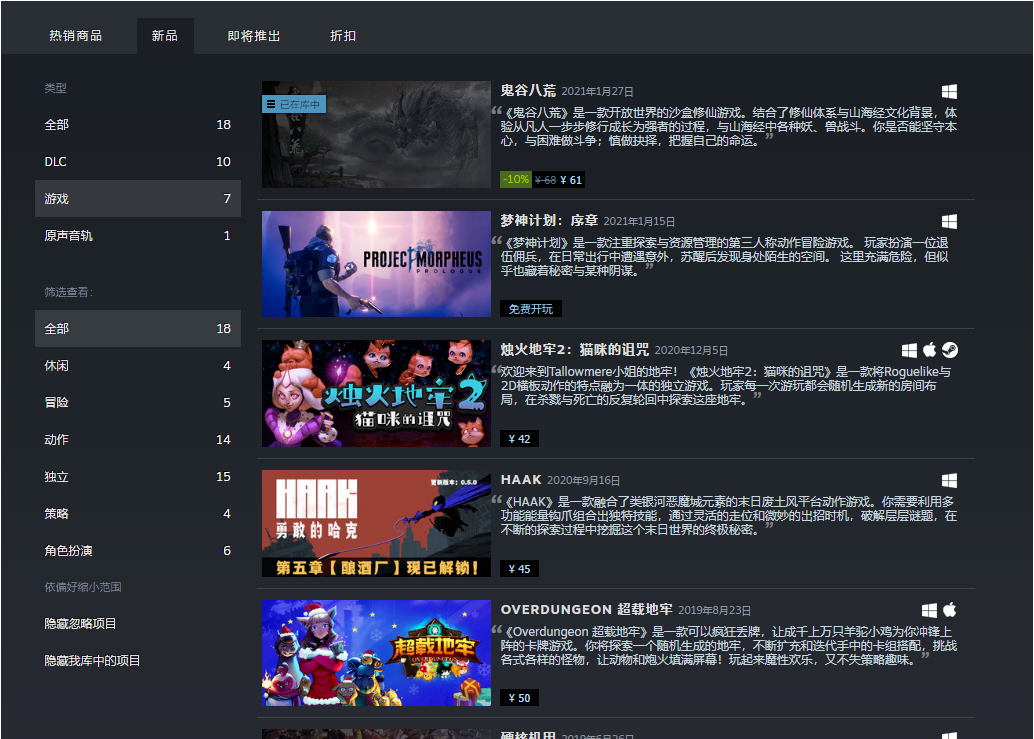This screenshot has width=1034, height=739.
Task: Click the original price ¥ 68
Action: click(x=545, y=180)
